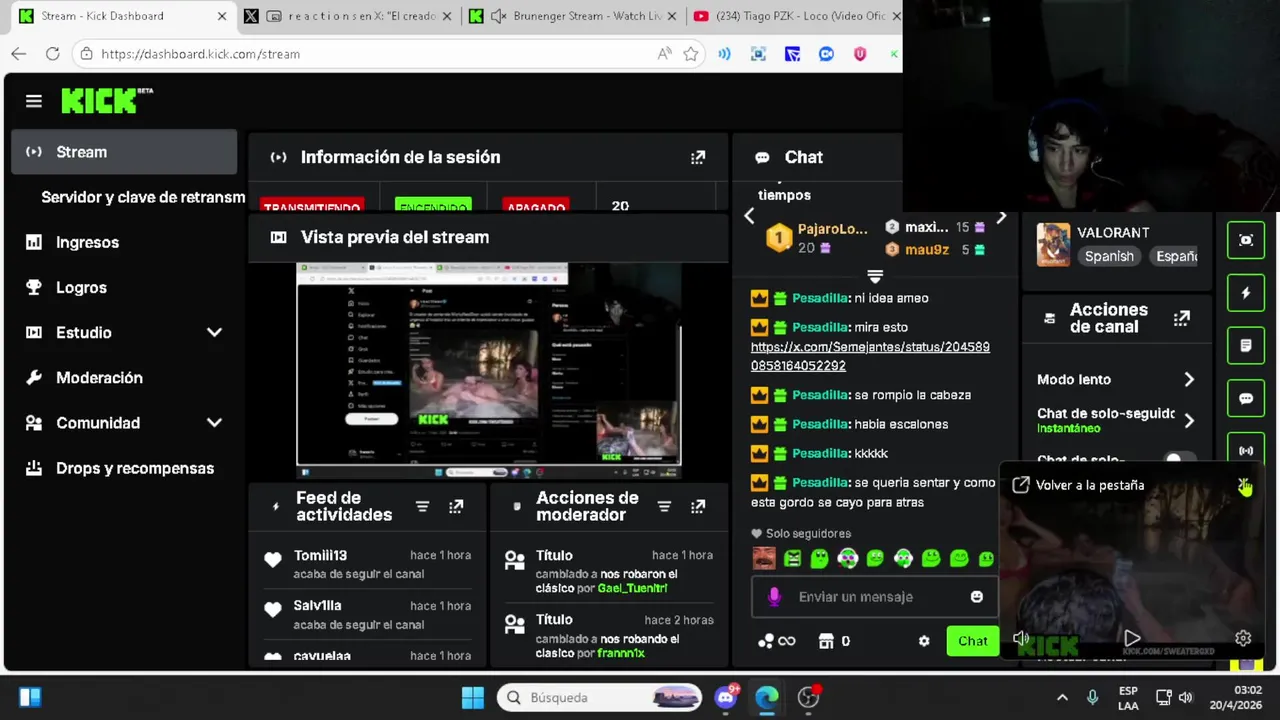Switch to the reactions X browser tab
Image resolution: width=1280 pixels, height=720 pixels.
349,16
